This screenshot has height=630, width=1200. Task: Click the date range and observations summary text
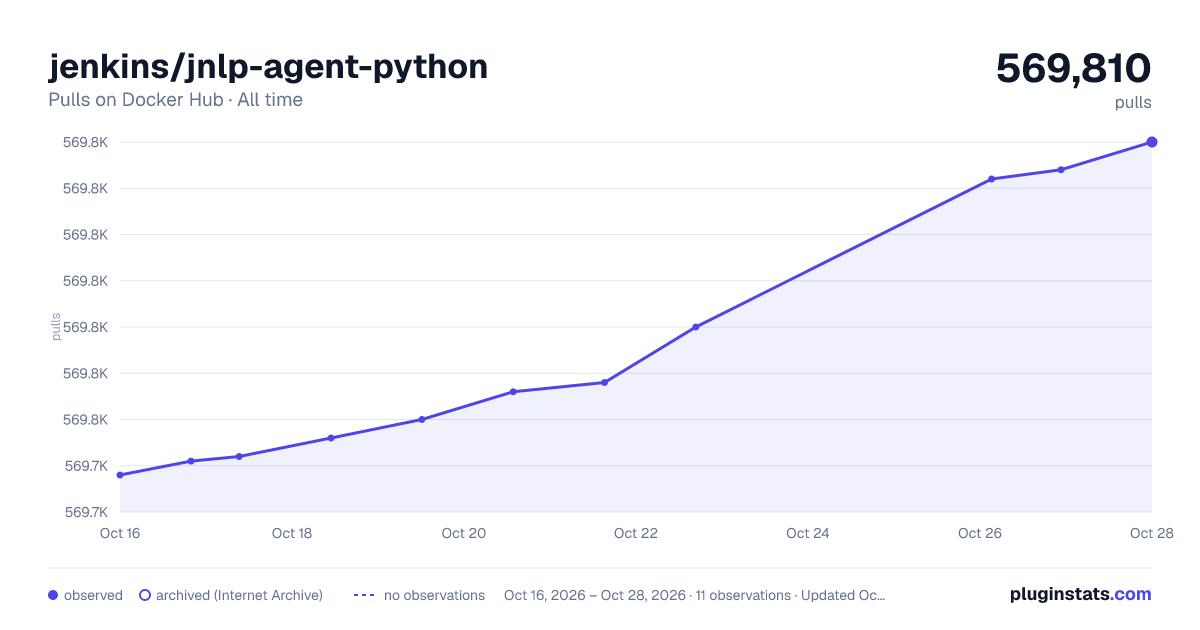point(694,595)
